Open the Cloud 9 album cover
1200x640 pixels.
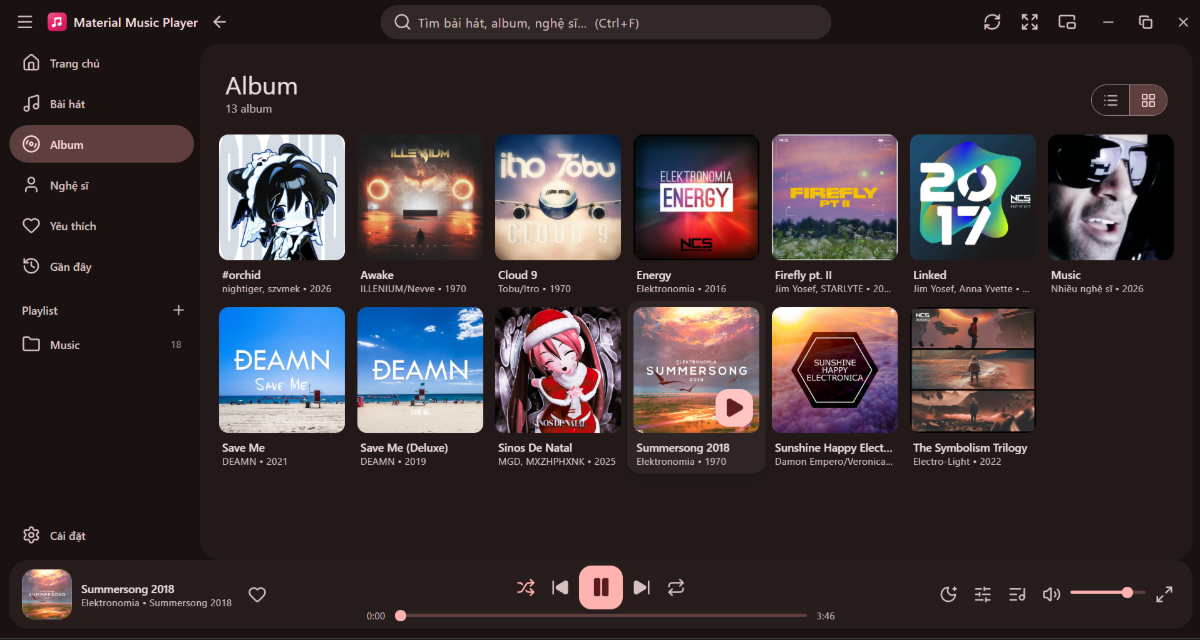558,197
